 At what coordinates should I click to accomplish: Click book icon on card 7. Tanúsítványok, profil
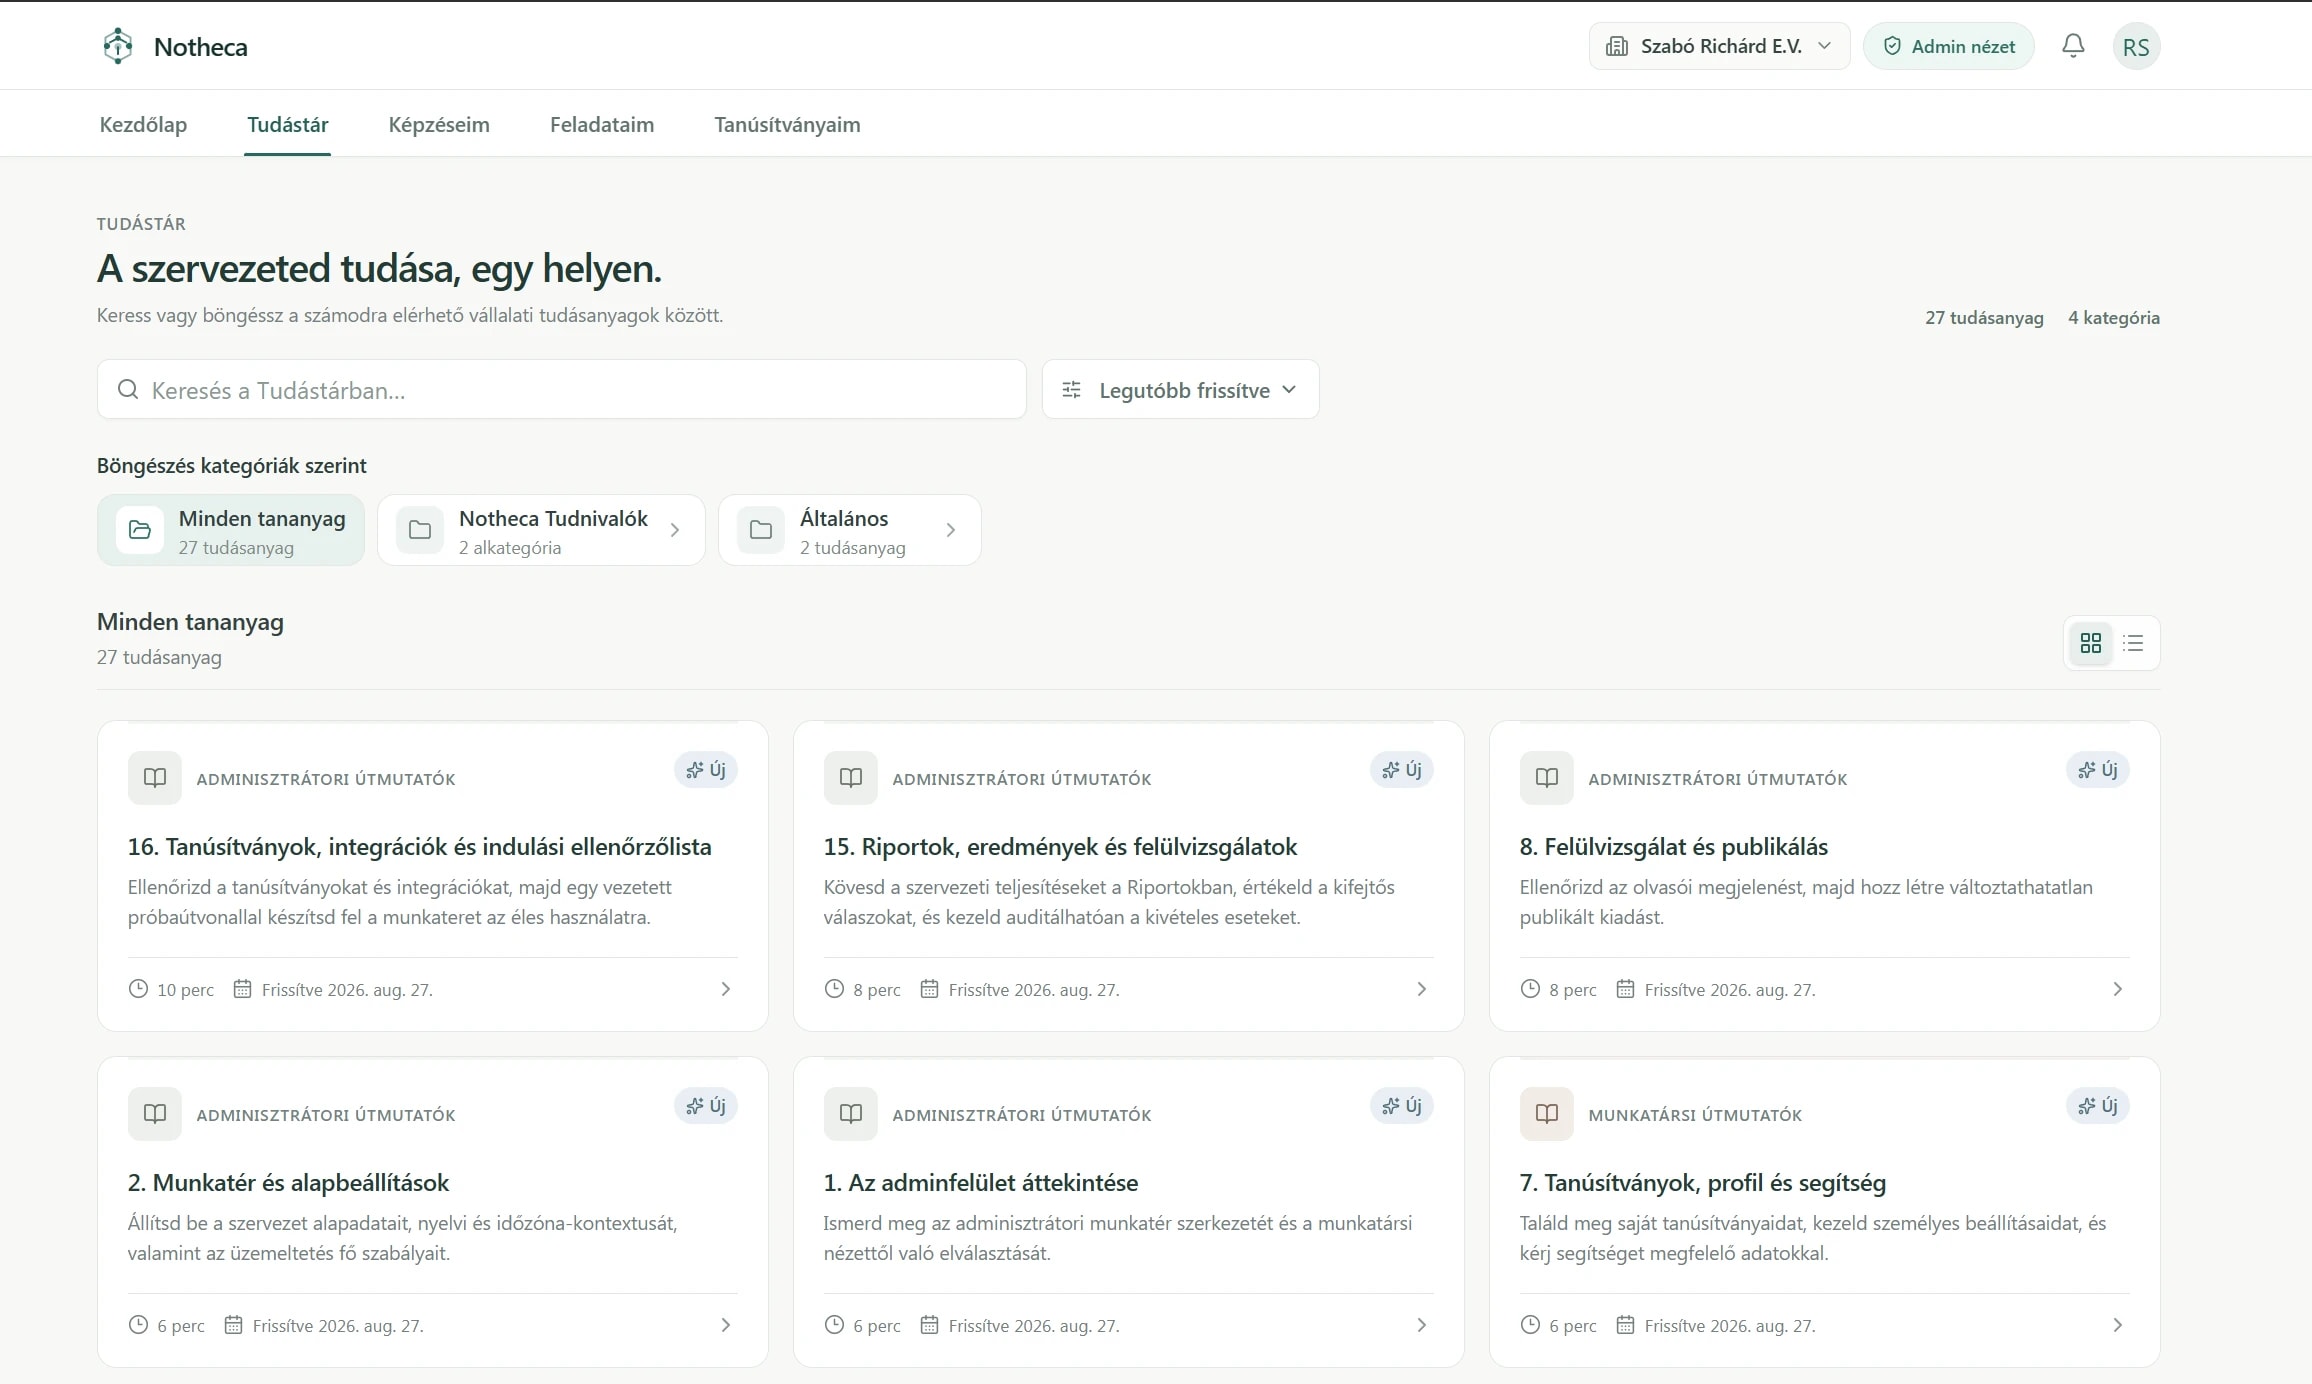(1547, 1114)
